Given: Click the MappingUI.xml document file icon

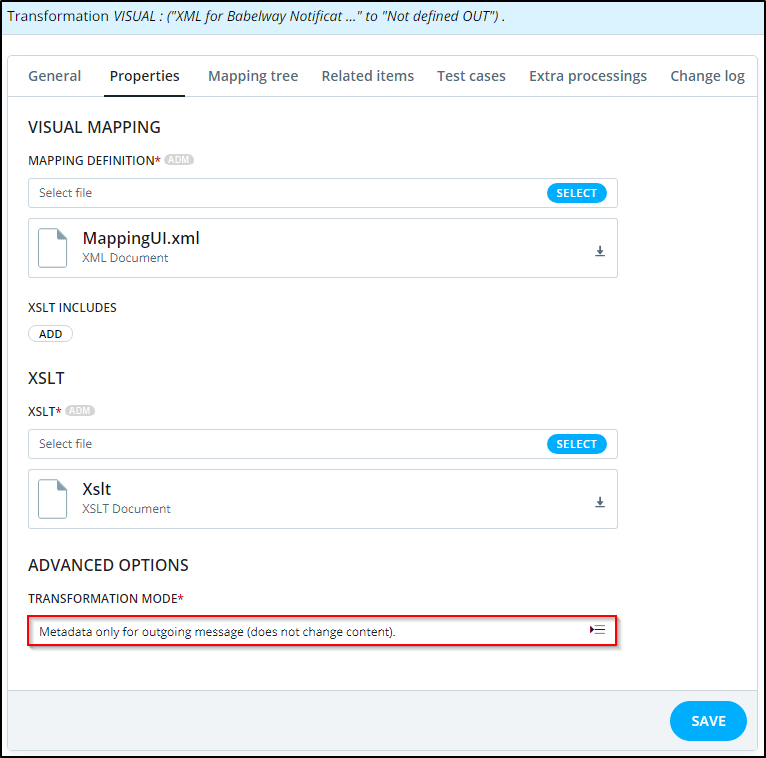Looking at the screenshot, I should pyautogui.click(x=53, y=248).
